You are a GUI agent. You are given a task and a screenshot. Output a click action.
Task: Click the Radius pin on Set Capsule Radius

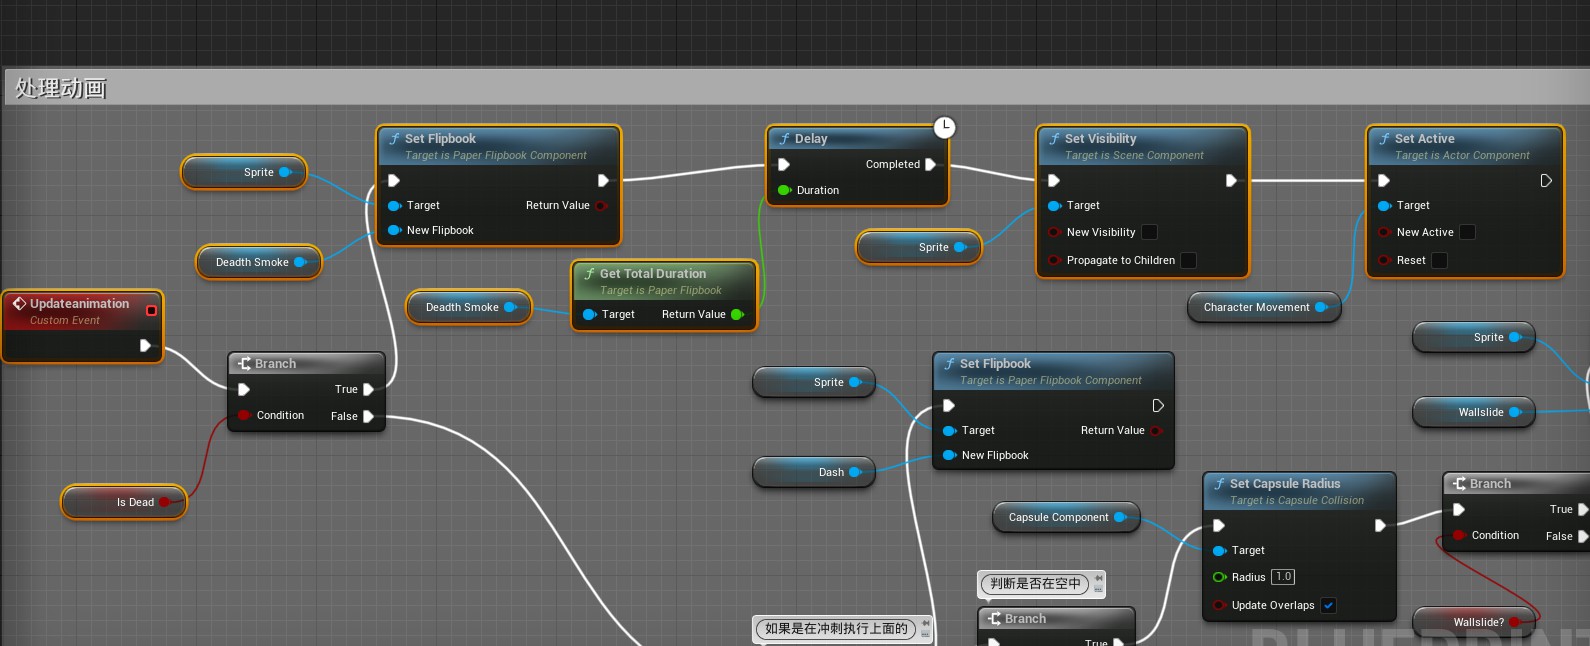pos(1219,577)
